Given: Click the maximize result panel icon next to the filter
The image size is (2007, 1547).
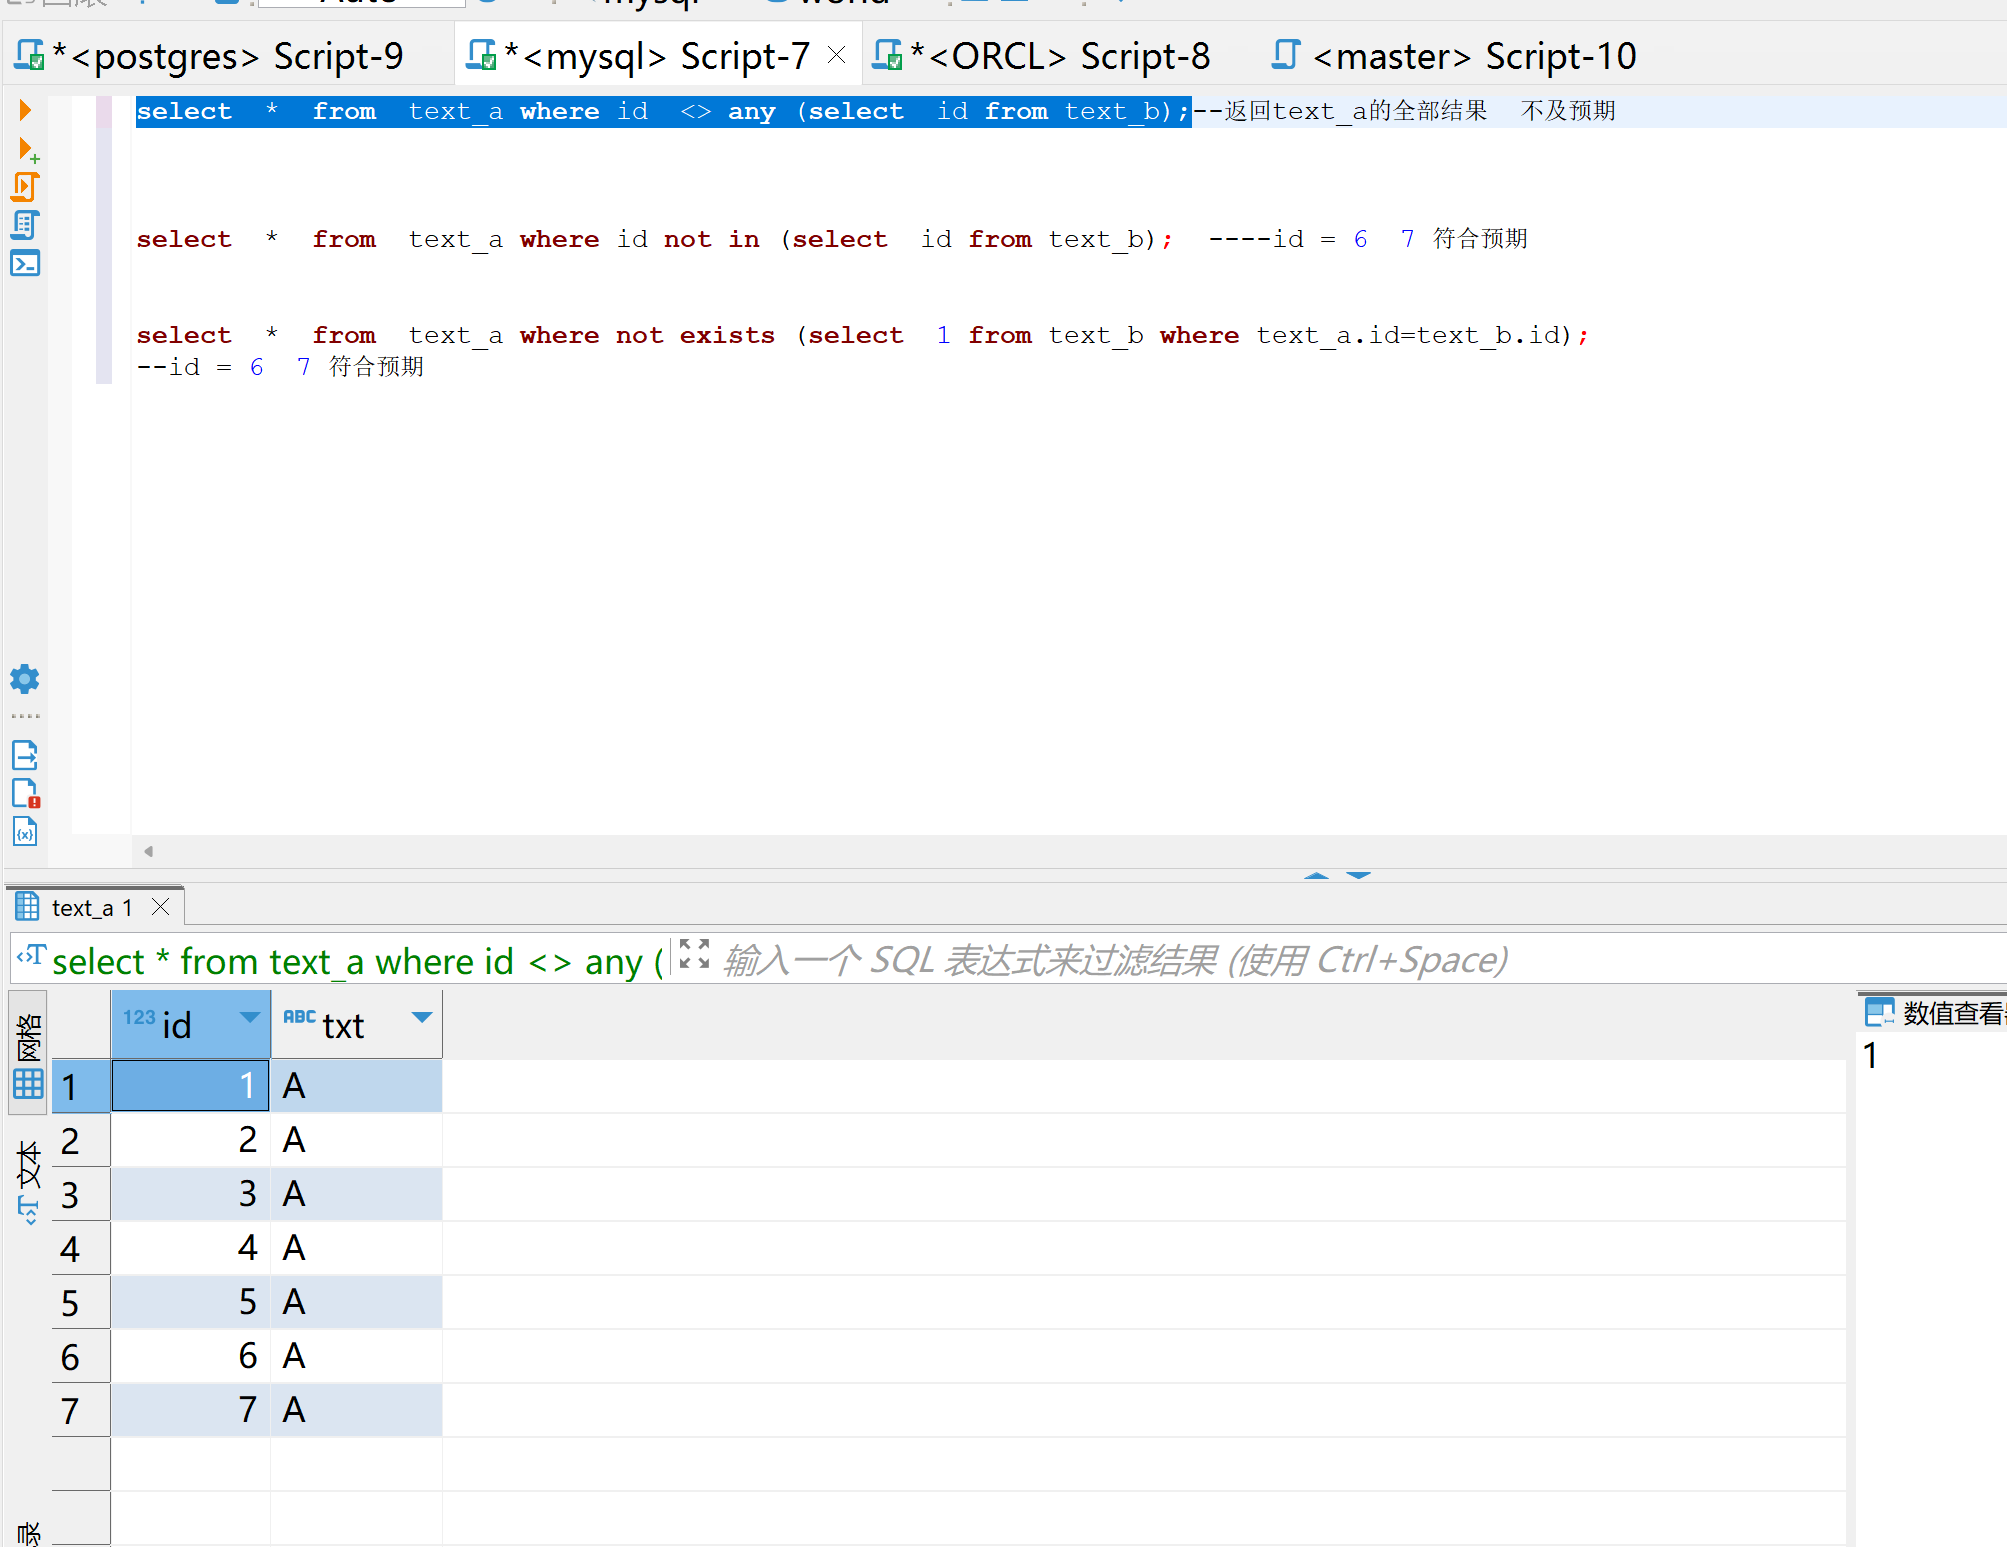Looking at the screenshot, I should point(693,954).
